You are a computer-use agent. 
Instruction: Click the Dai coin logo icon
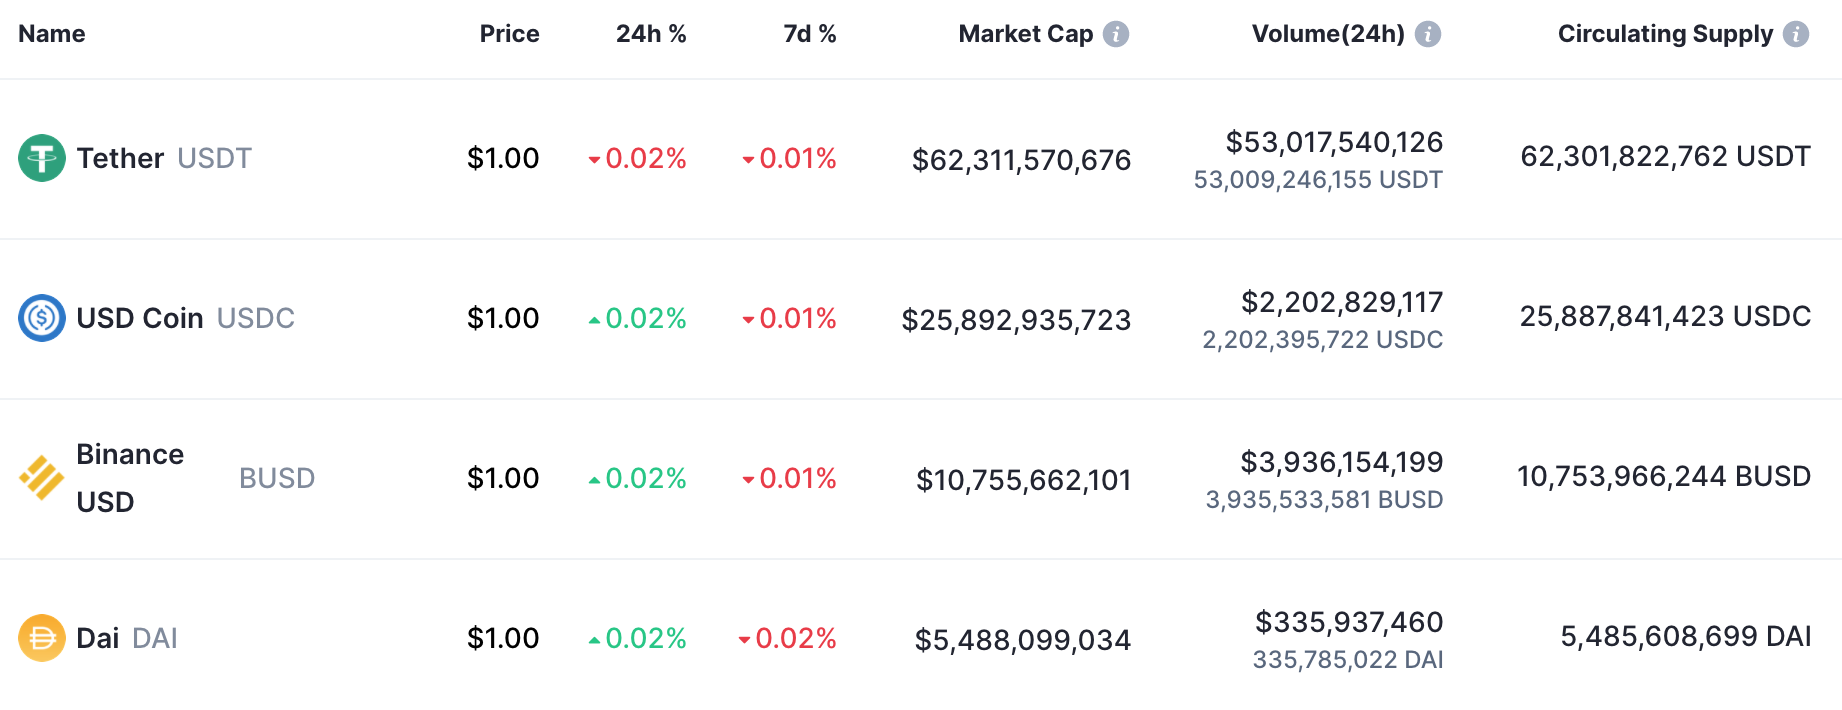(42, 638)
